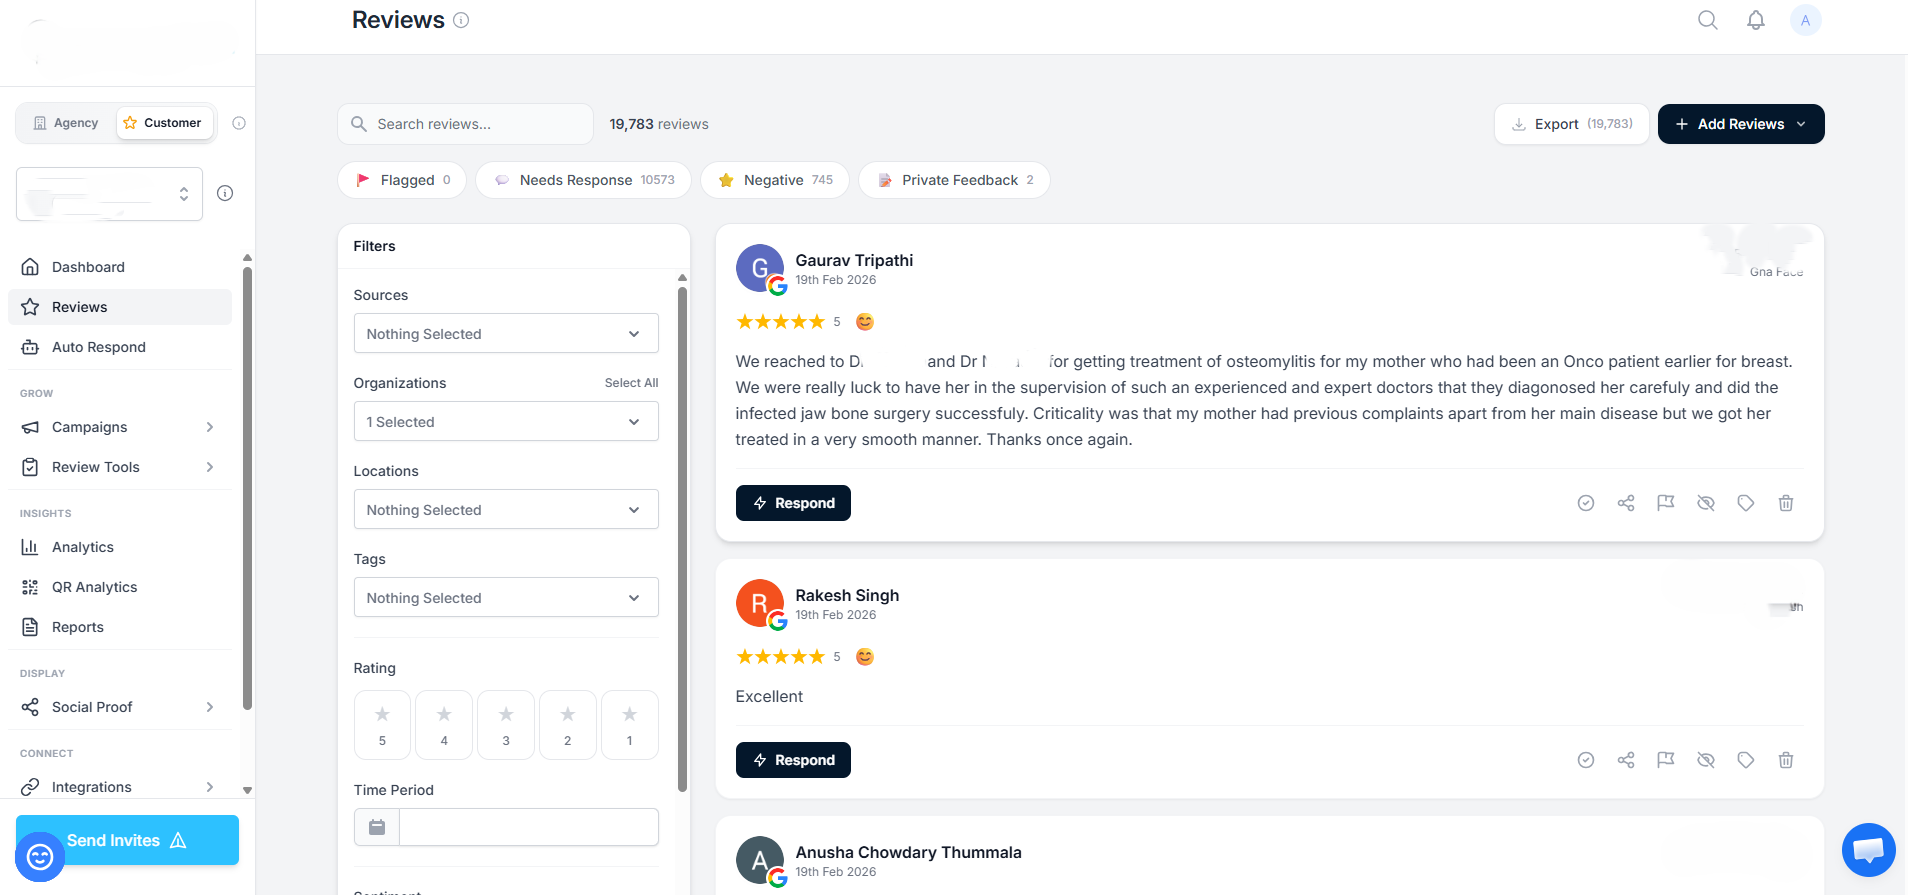Click the sidebar navigation scrollbar
The image size is (1908, 895).
coord(247,488)
